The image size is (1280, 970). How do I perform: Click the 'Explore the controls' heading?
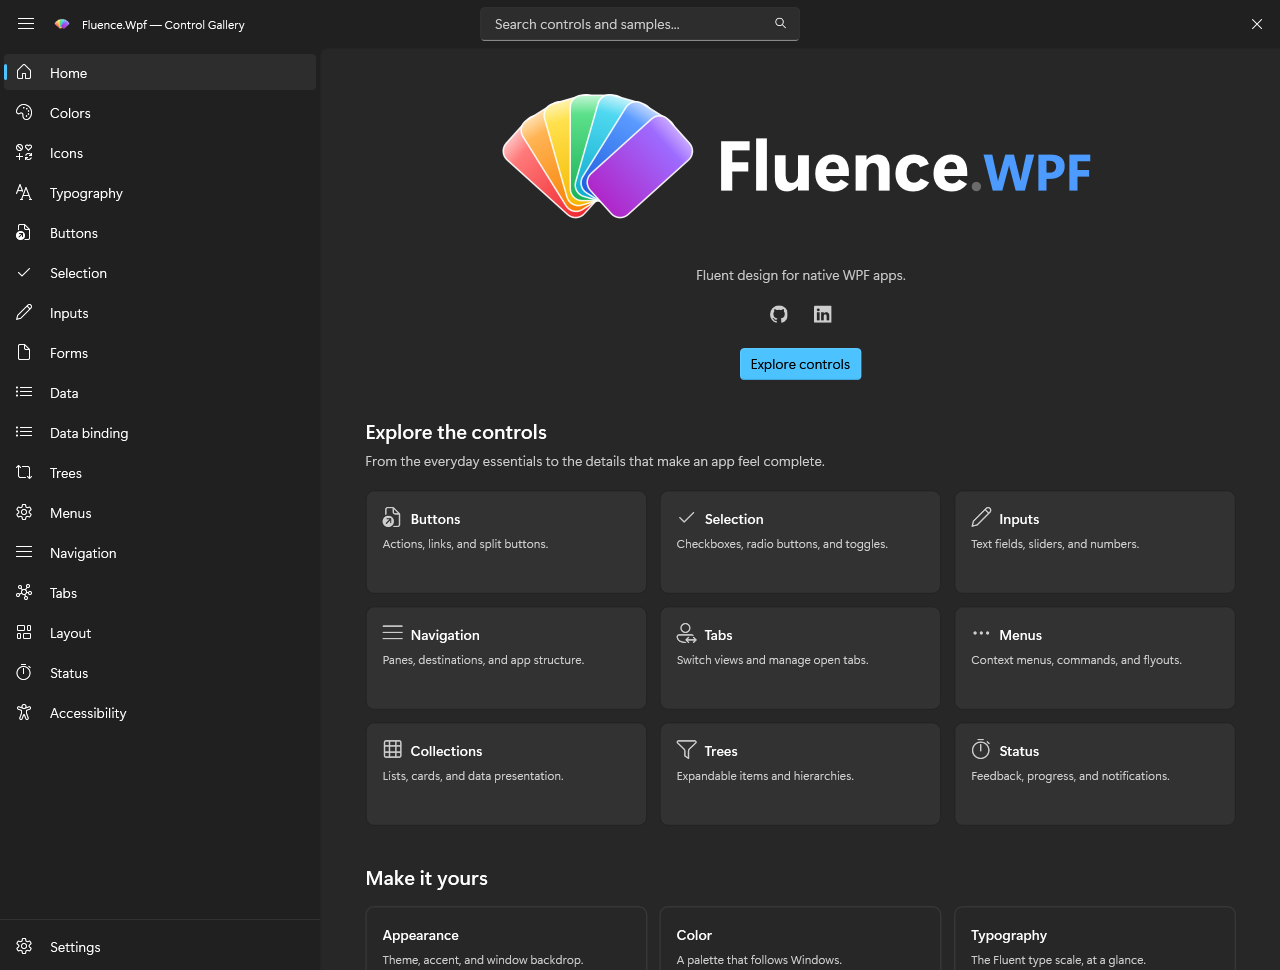tap(456, 432)
